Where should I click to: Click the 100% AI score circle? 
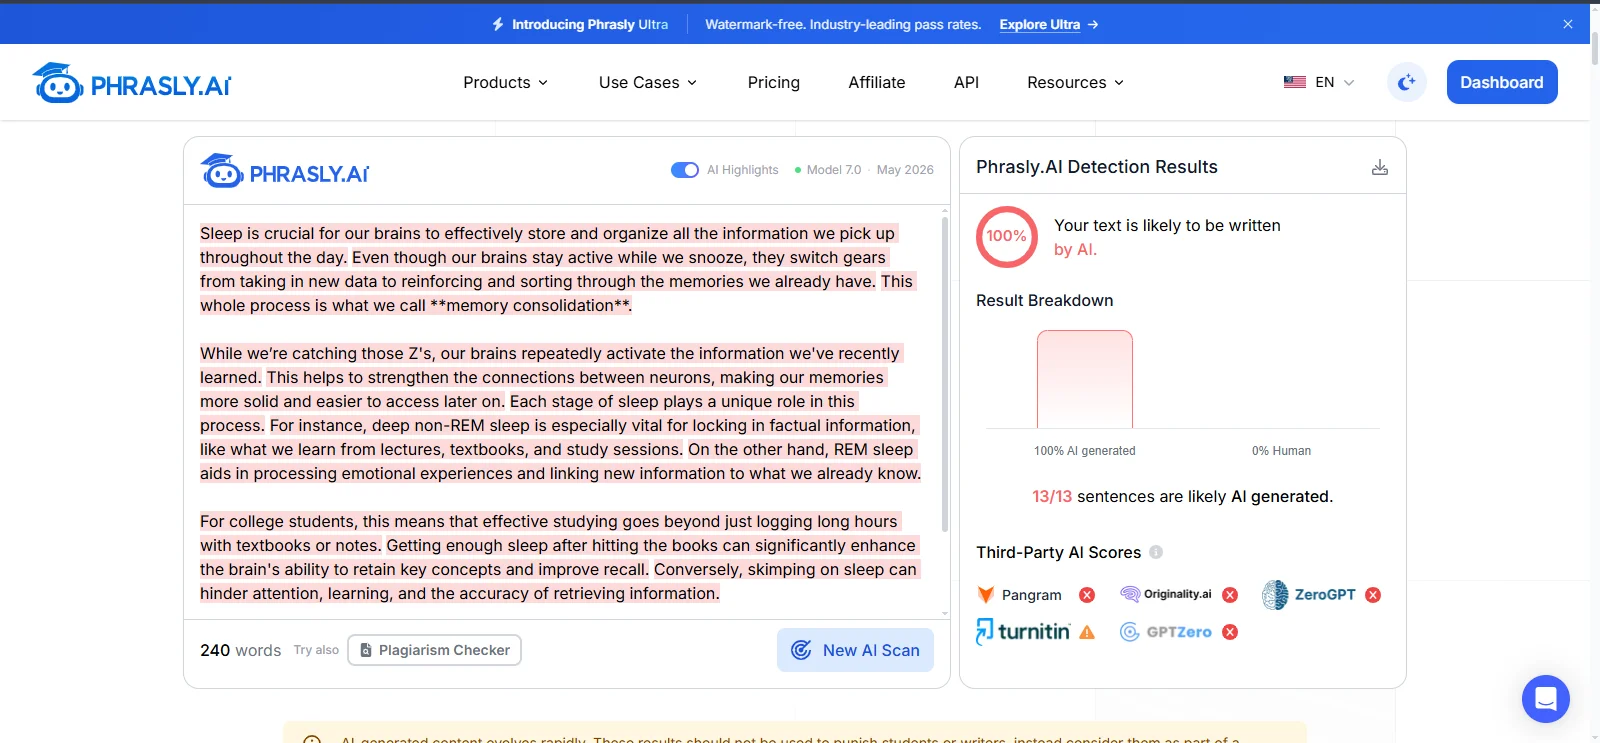(x=1007, y=236)
